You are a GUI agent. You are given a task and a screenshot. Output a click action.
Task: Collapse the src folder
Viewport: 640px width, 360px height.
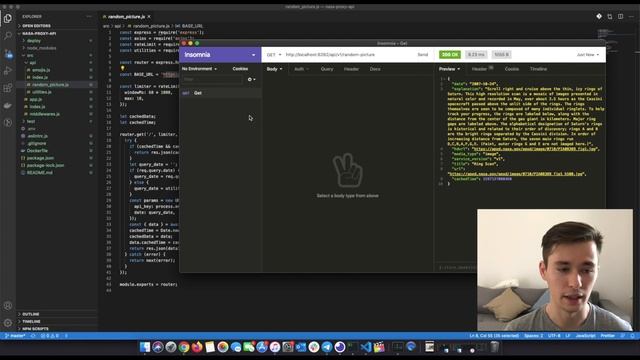click(x=30, y=56)
